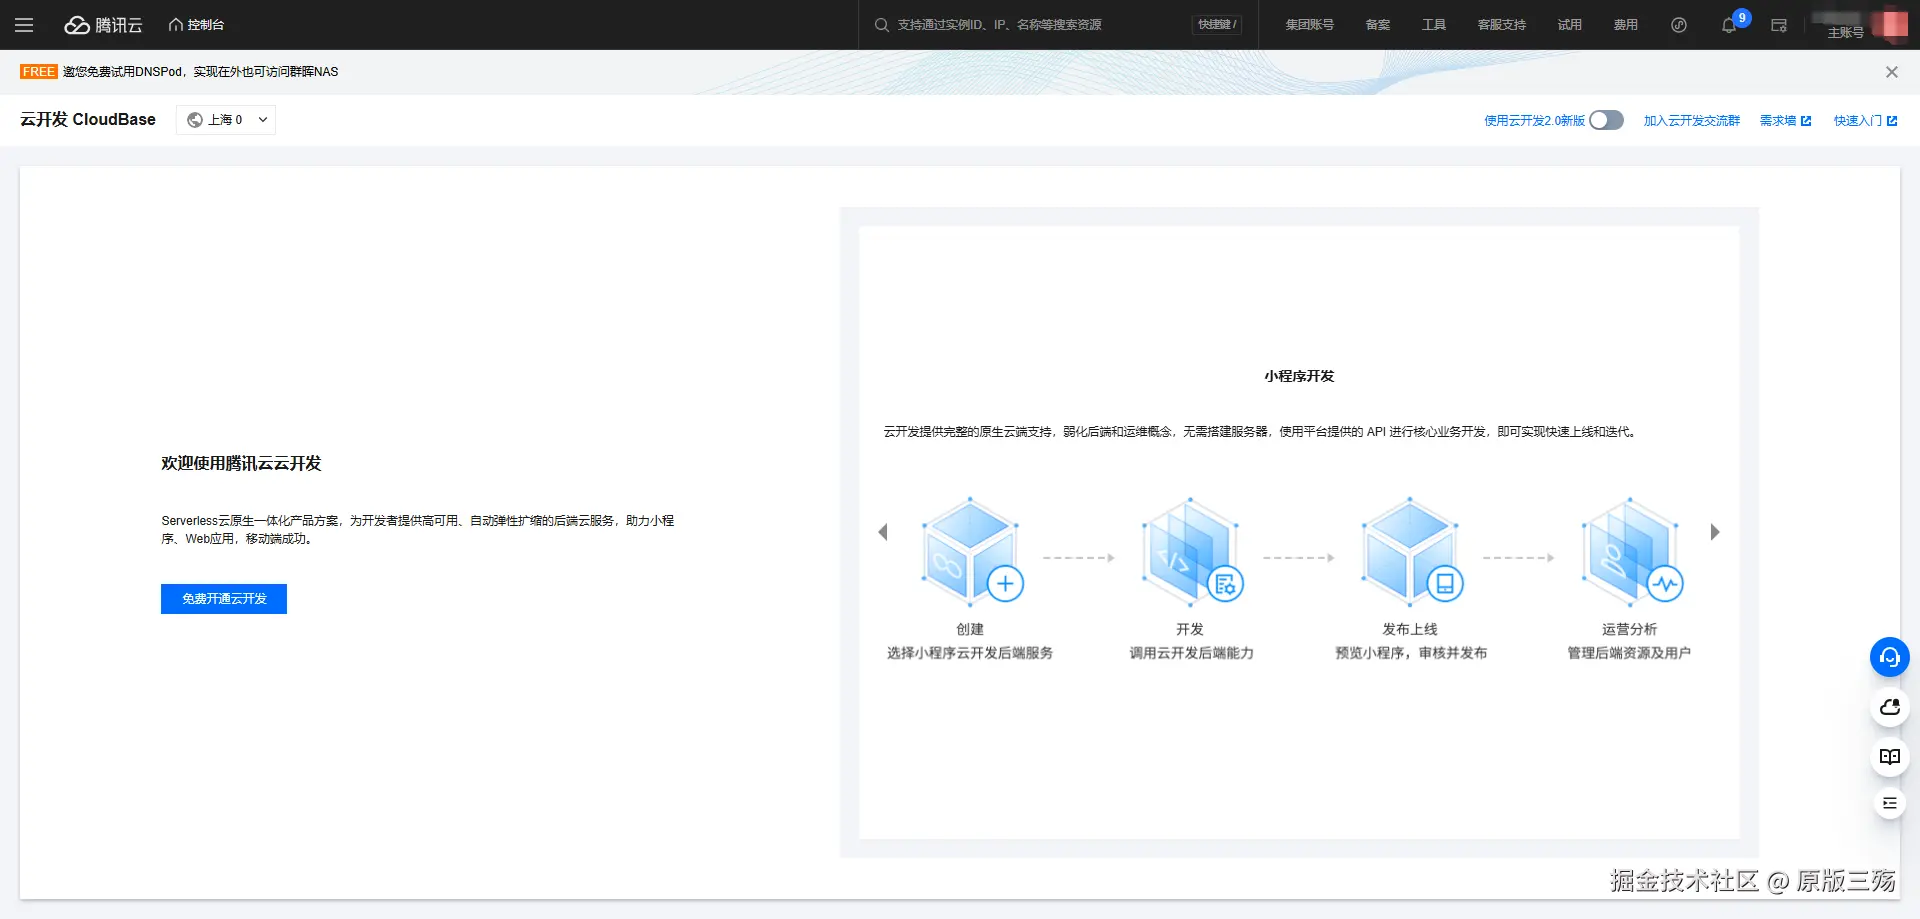Open the 需求墙 external link
The height and width of the screenshot is (919, 1920).
(x=1786, y=121)
